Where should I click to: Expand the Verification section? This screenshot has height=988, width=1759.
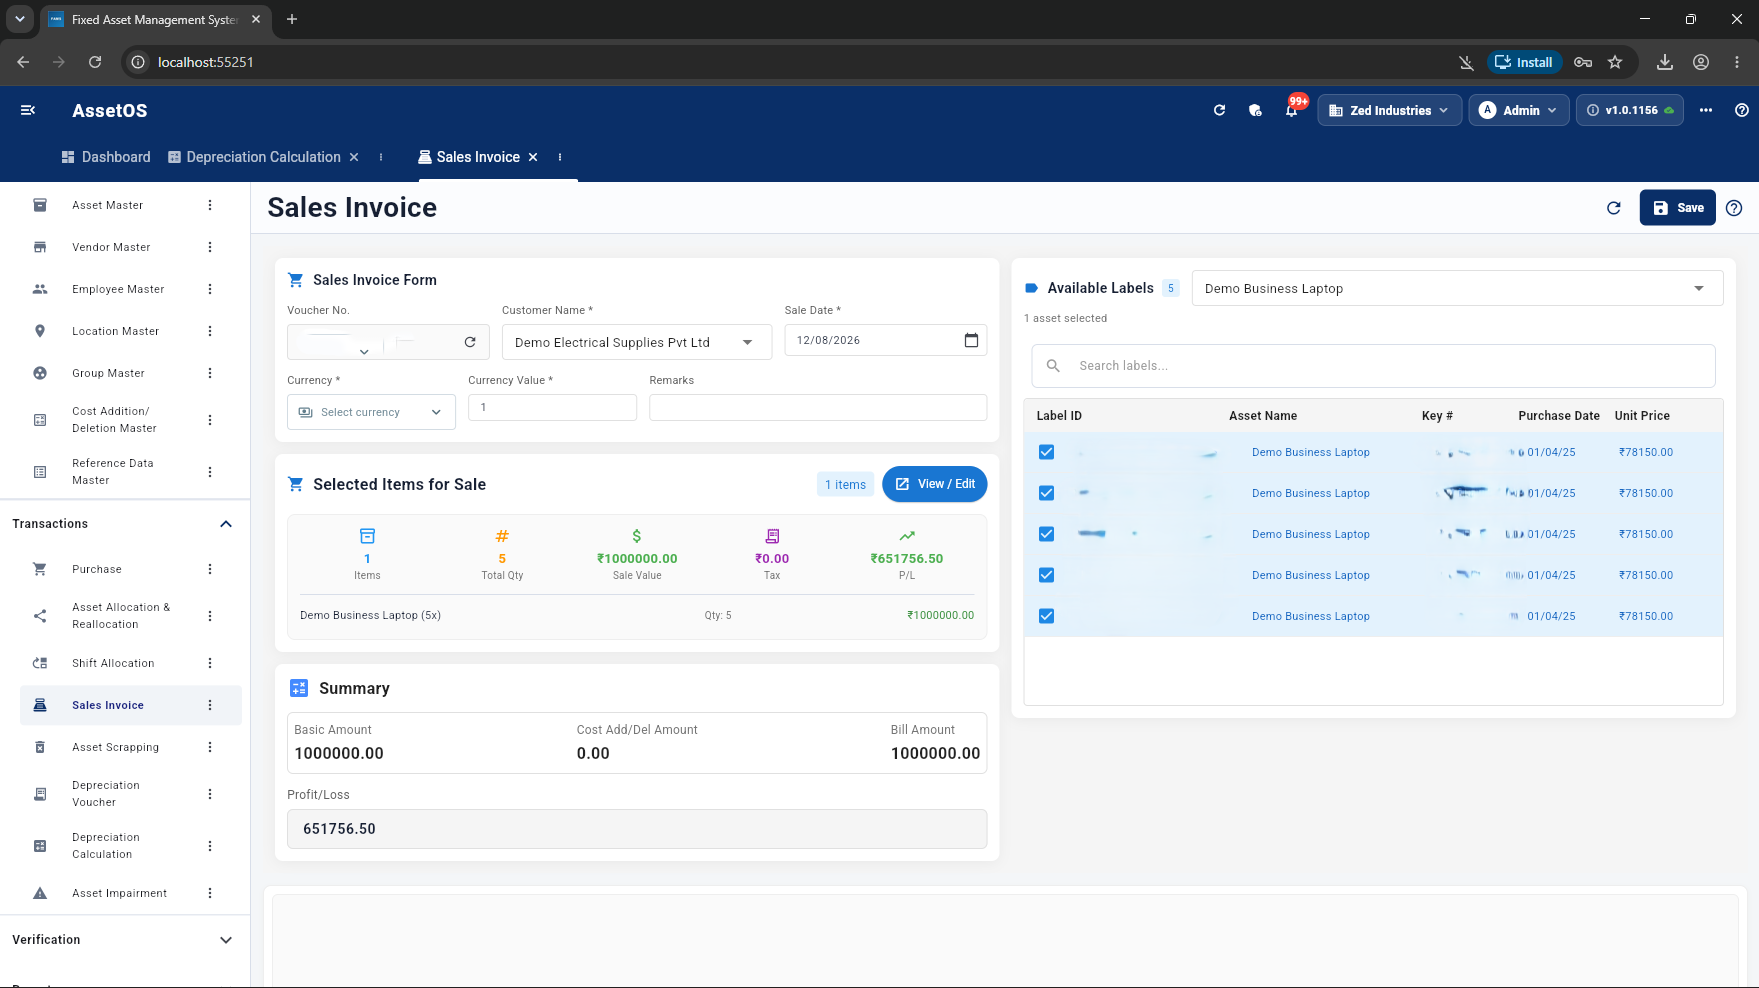click(226, 940)
